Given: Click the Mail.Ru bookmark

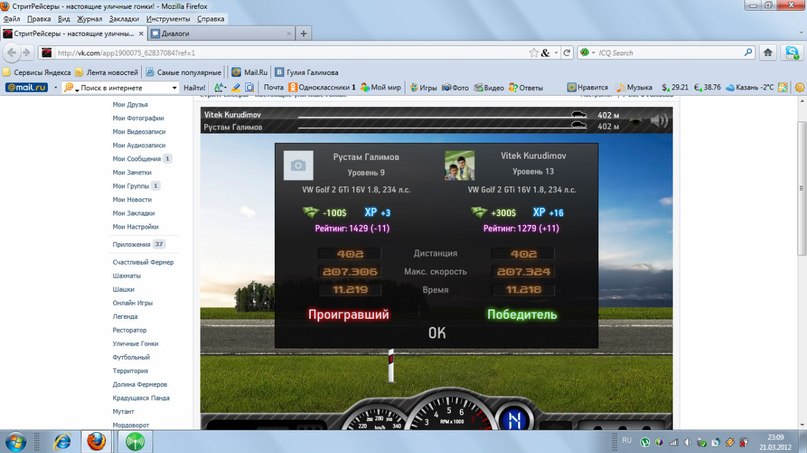Looking at the screenshot, I should [250, 72].
